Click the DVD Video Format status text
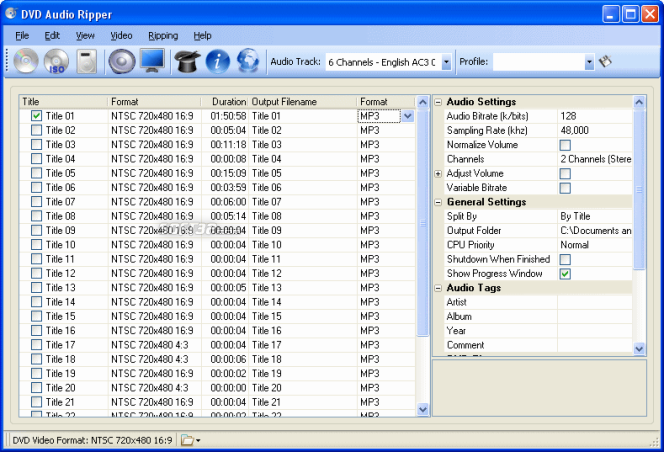This screenshot has width=664, height=452. (92, 440)
